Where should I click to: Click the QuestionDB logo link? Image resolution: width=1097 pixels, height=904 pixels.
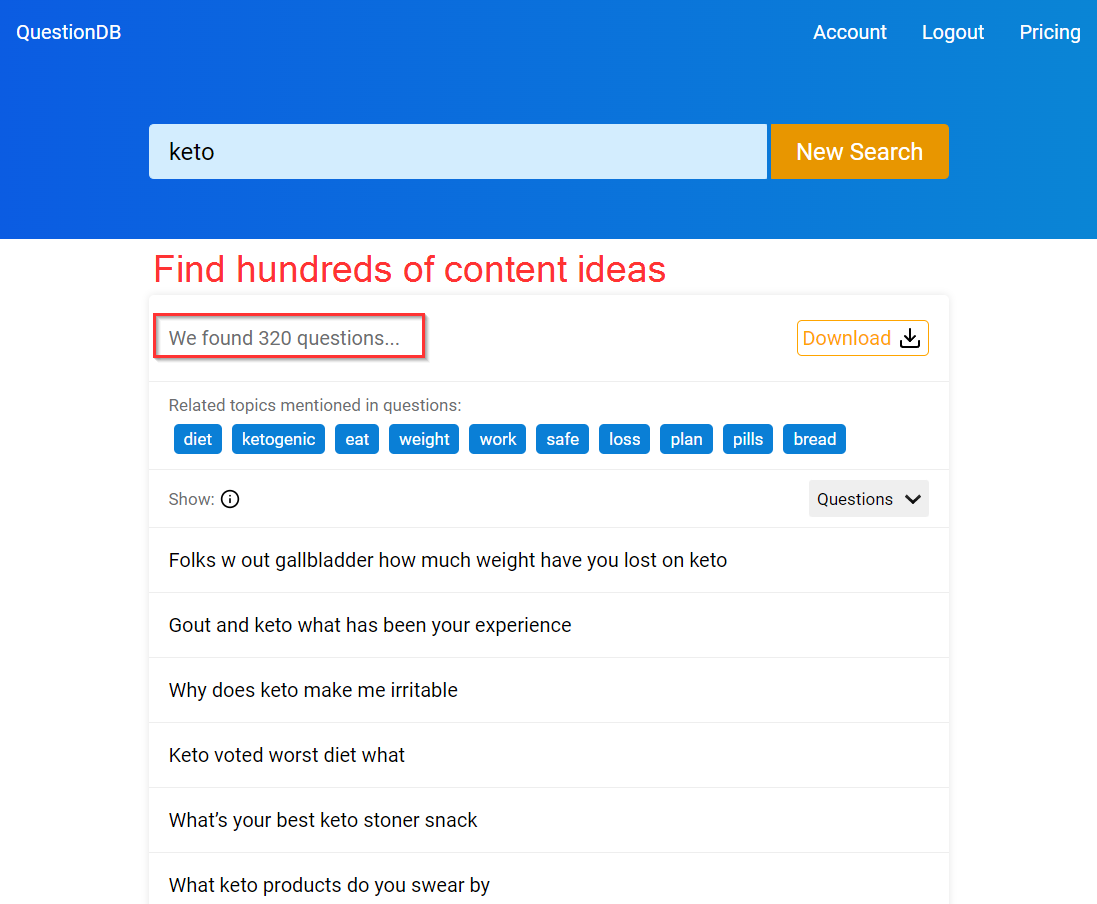69,32
